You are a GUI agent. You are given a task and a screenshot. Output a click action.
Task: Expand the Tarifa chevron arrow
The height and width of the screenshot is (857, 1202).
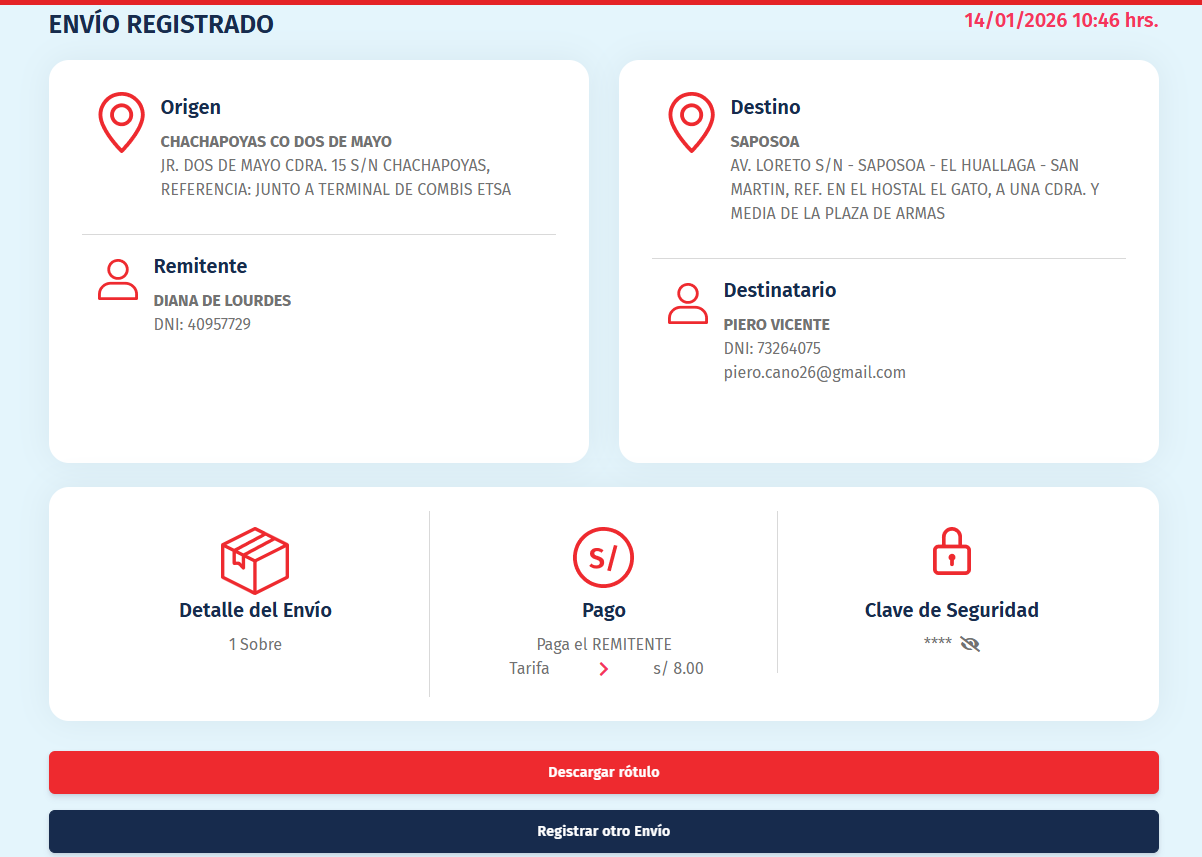tap(603, 669)
